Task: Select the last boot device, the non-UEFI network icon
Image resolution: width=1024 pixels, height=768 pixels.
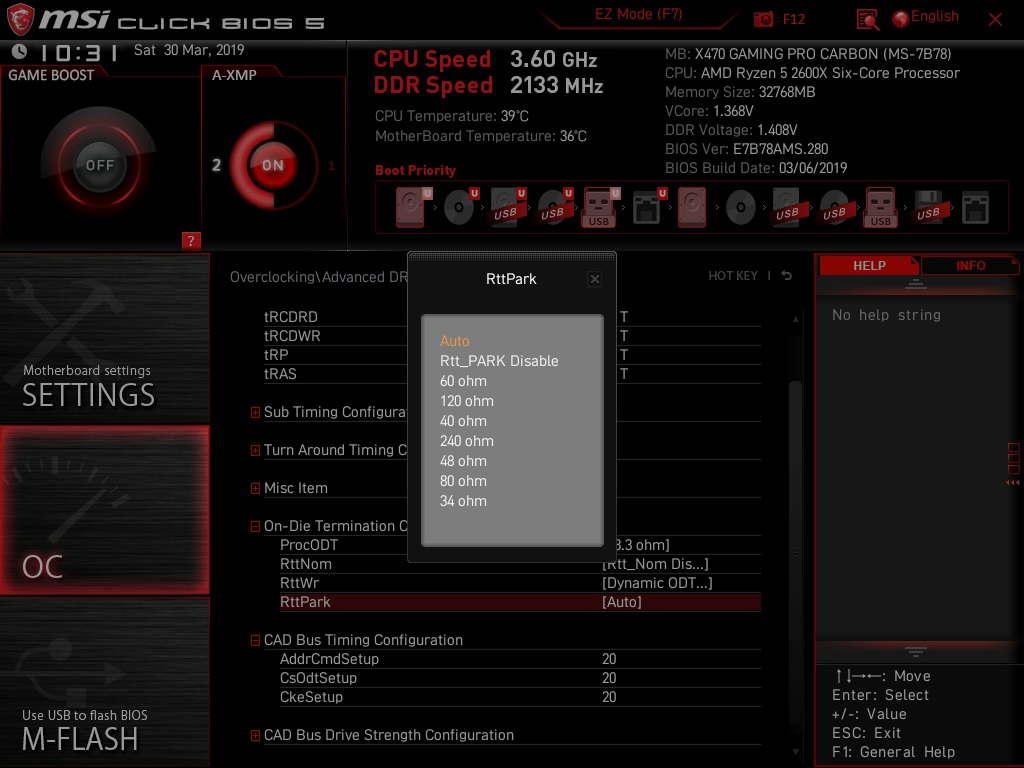Action: point(976,208)
